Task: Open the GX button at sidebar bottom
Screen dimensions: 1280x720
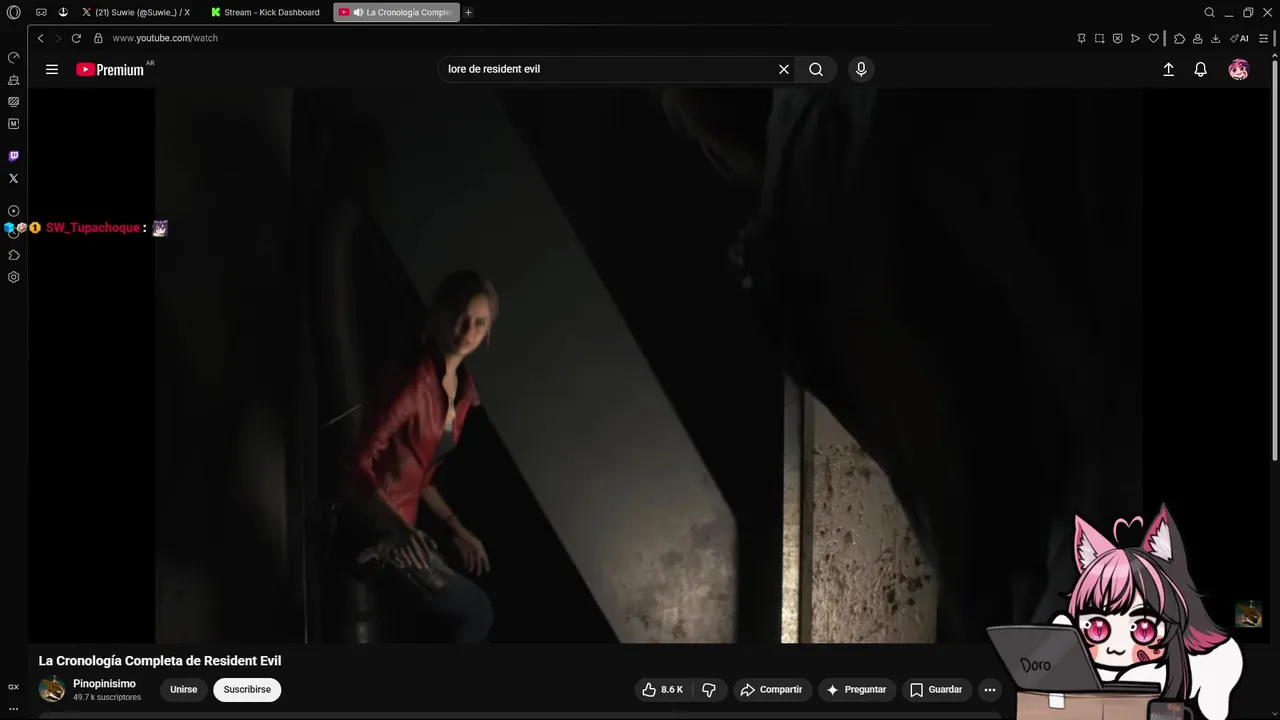Action: [x=13, y=687]
